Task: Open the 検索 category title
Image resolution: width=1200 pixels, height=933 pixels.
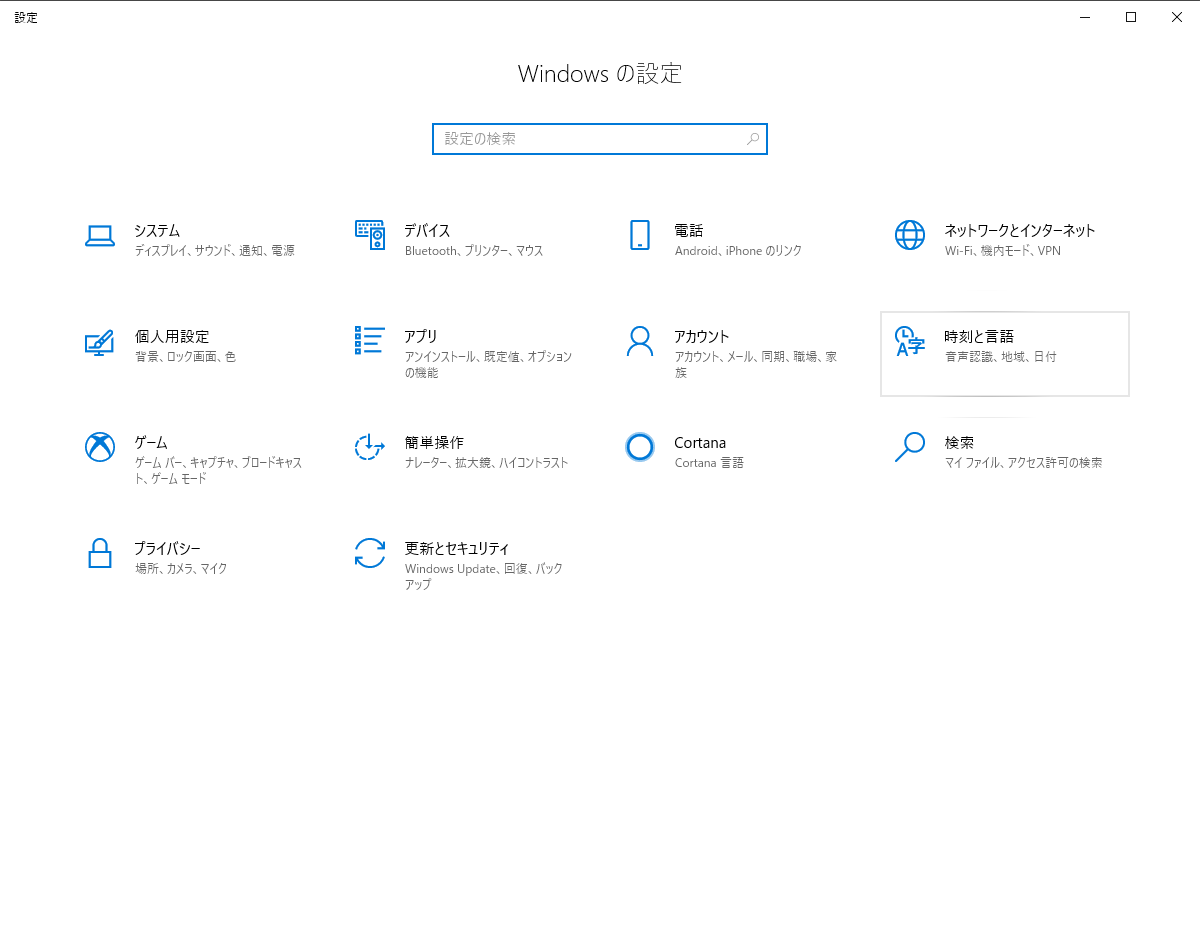Action: pyautogui.click(x=959, y=442)
